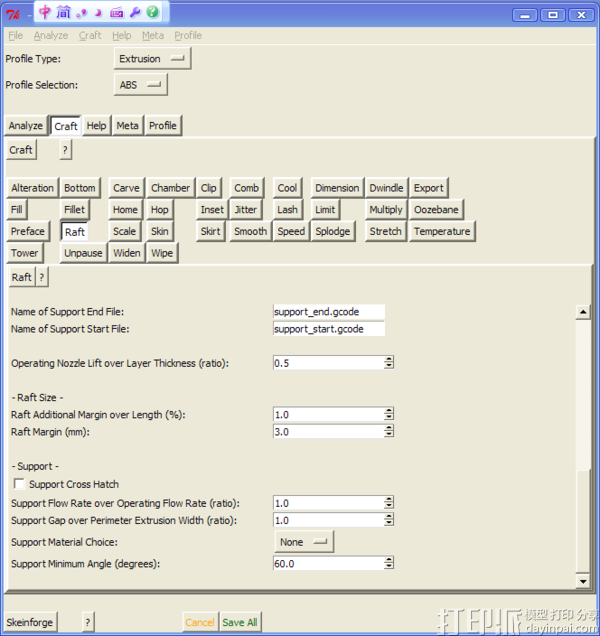Open the Profile Type Extrusion dropdown
This screenshot has width=600, height=636.
pos(153,59)
